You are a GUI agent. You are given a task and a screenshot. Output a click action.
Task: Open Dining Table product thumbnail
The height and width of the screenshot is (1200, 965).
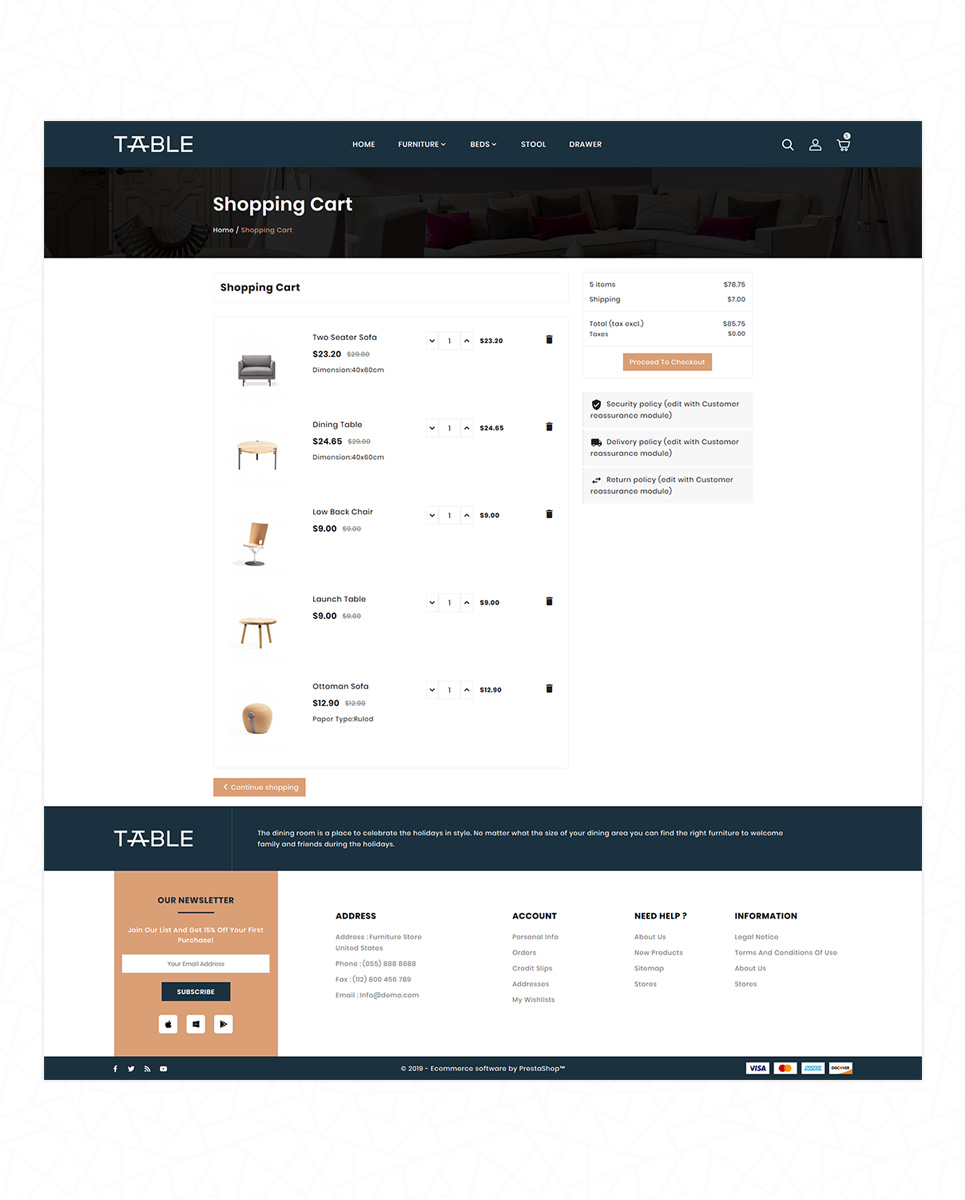coord(257,455)
